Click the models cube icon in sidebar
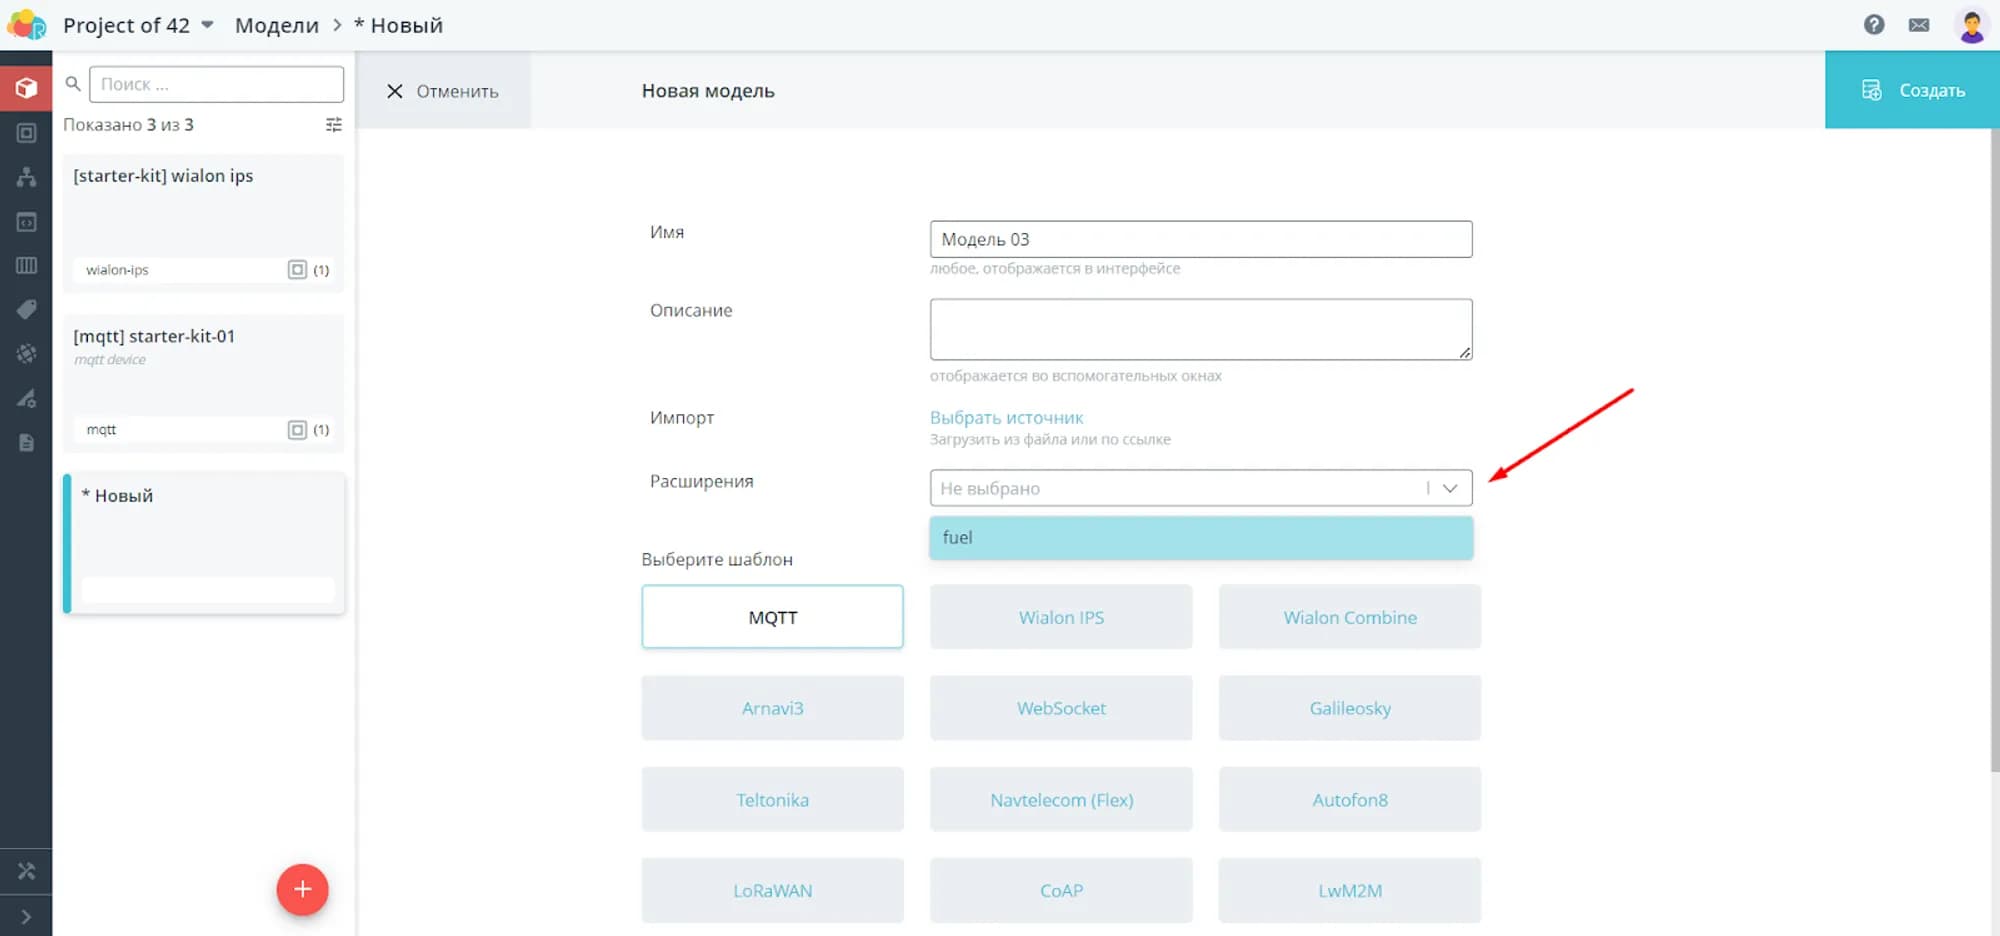 26,88
